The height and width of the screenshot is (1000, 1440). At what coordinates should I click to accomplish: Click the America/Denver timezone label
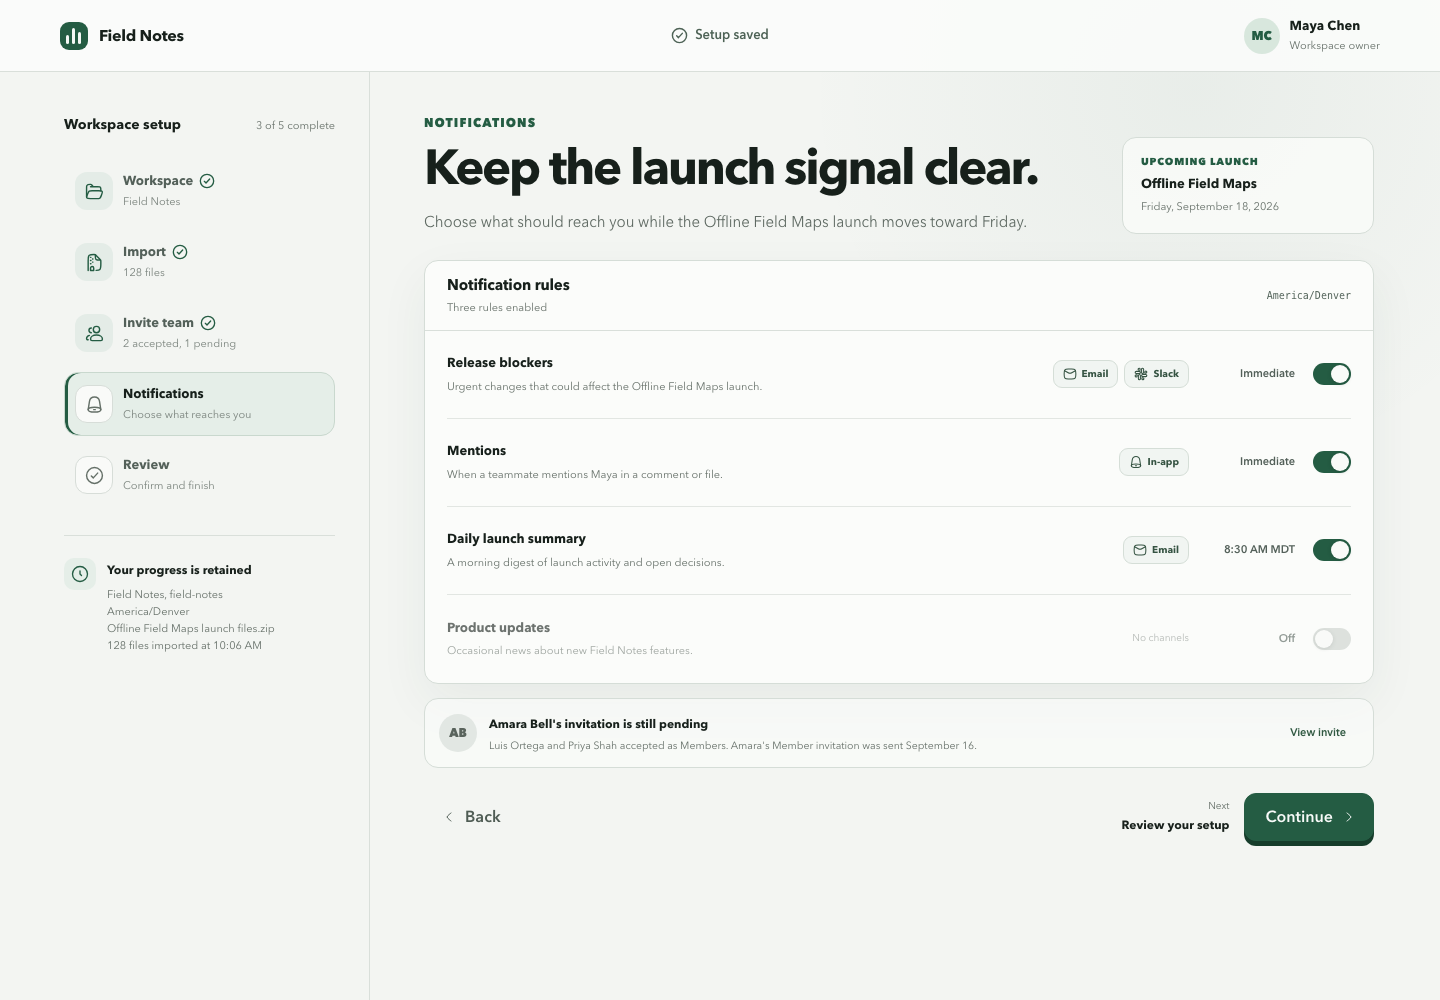click(x=1309, y=296)
